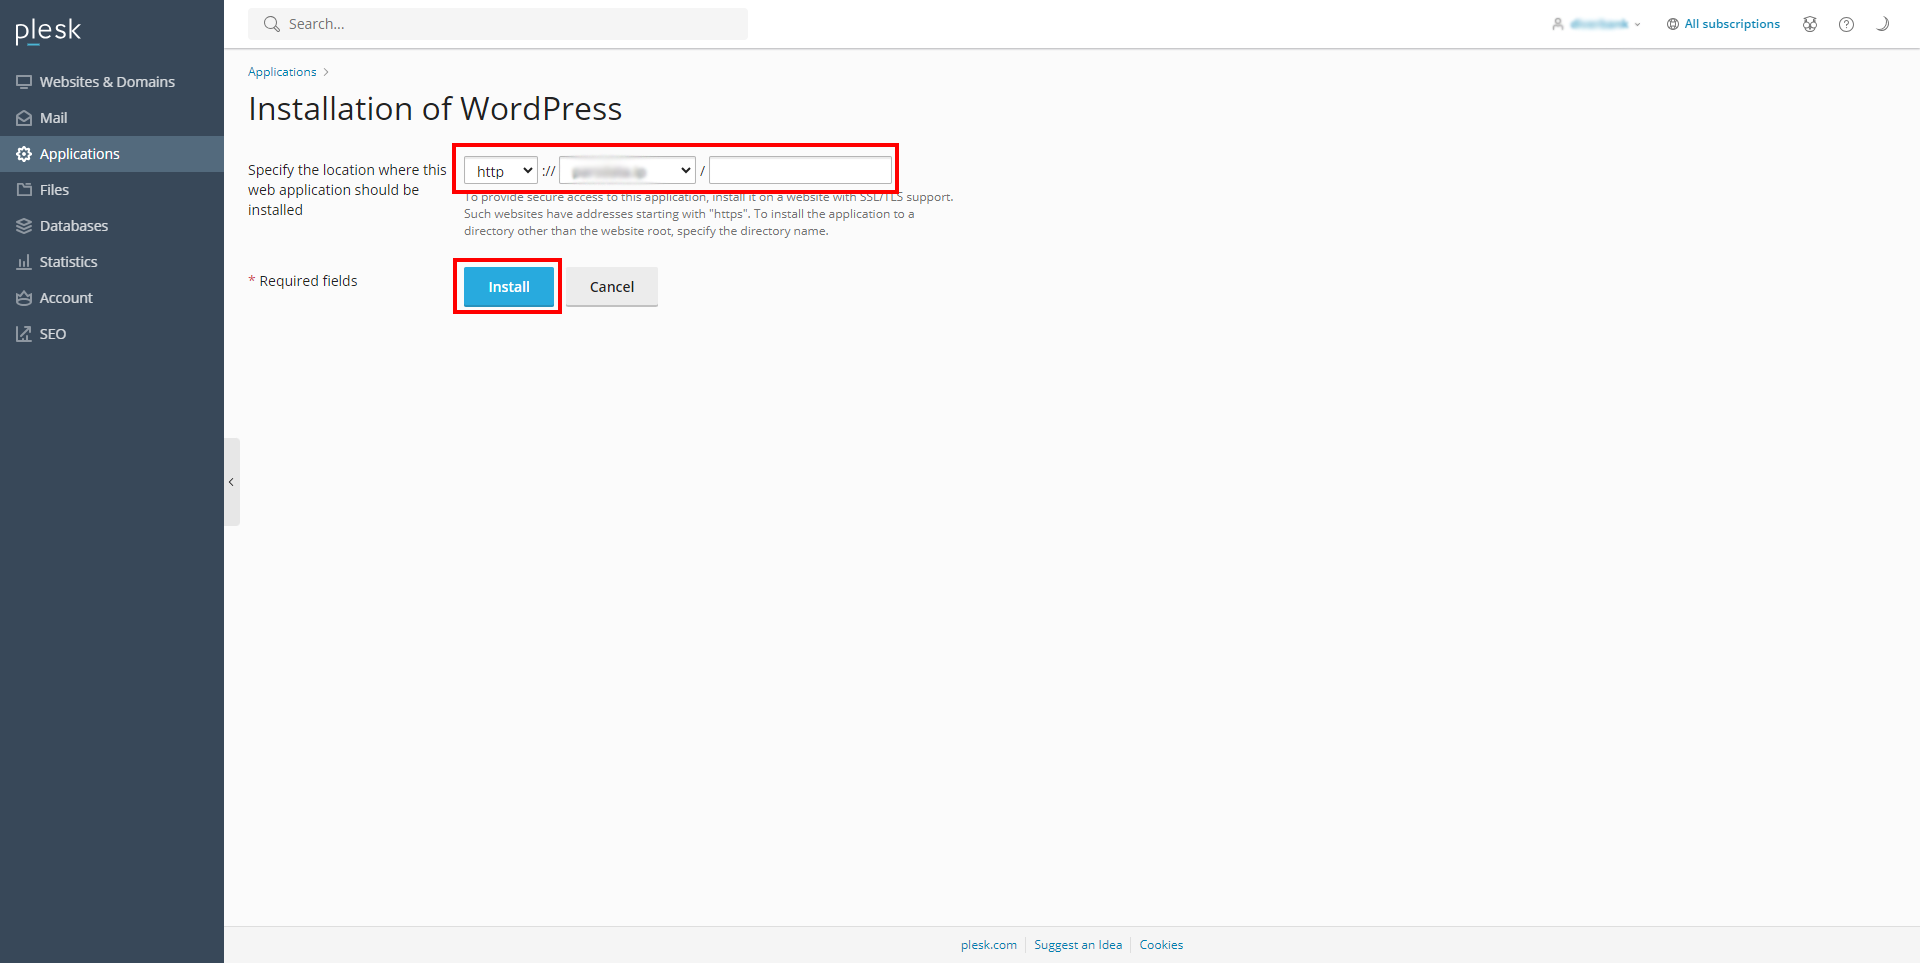1920x963 pixels.
Task: Click the globe icon beside All subscriptions
Action: coord(1673,24)
